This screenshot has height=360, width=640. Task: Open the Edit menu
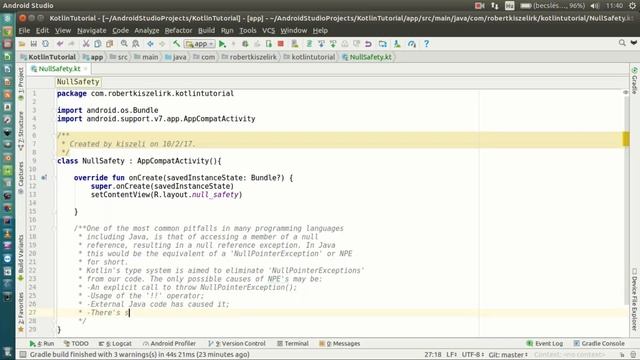point(42,31)
